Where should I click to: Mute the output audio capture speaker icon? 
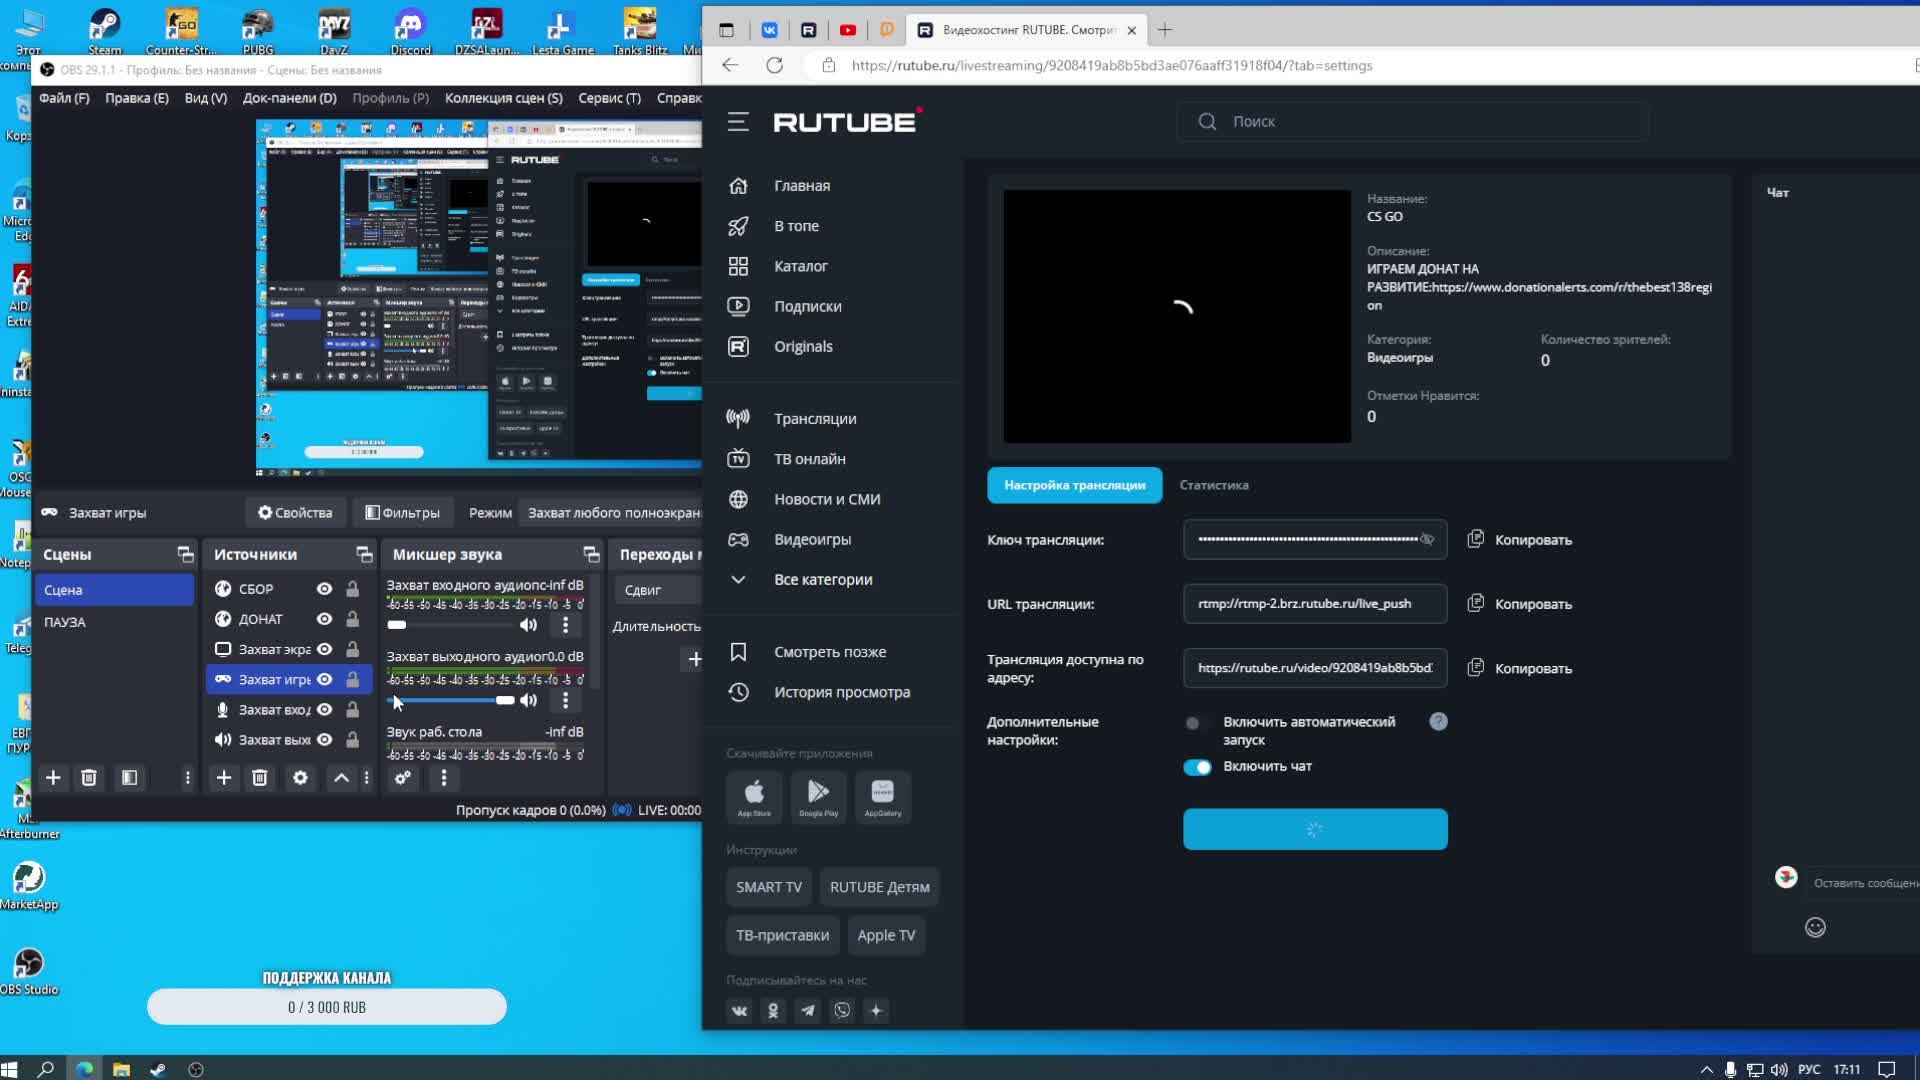point(528,700)
